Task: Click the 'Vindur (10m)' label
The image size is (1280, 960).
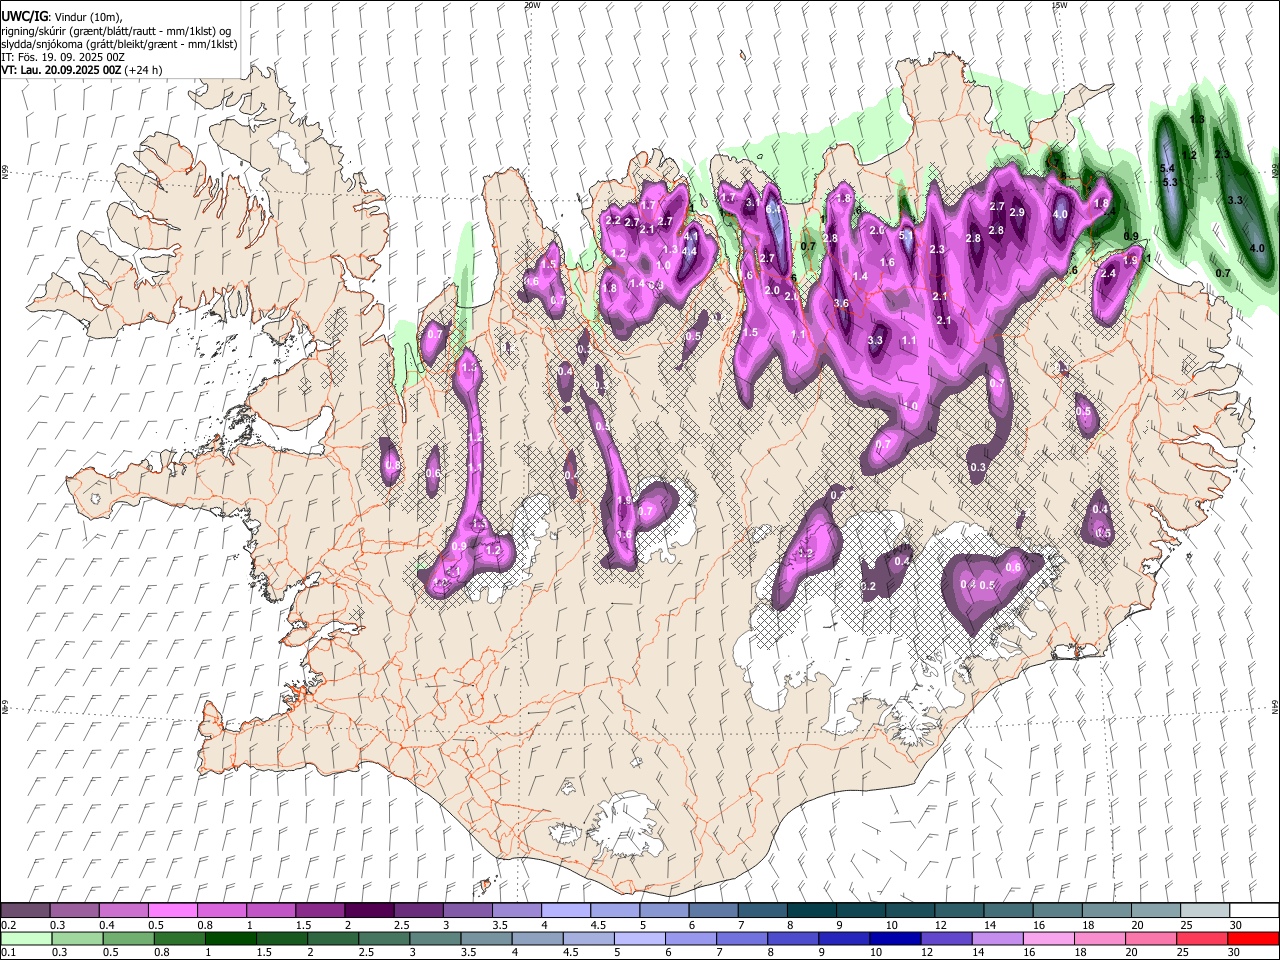Action: pyautogui.click(x=87, y=17)
